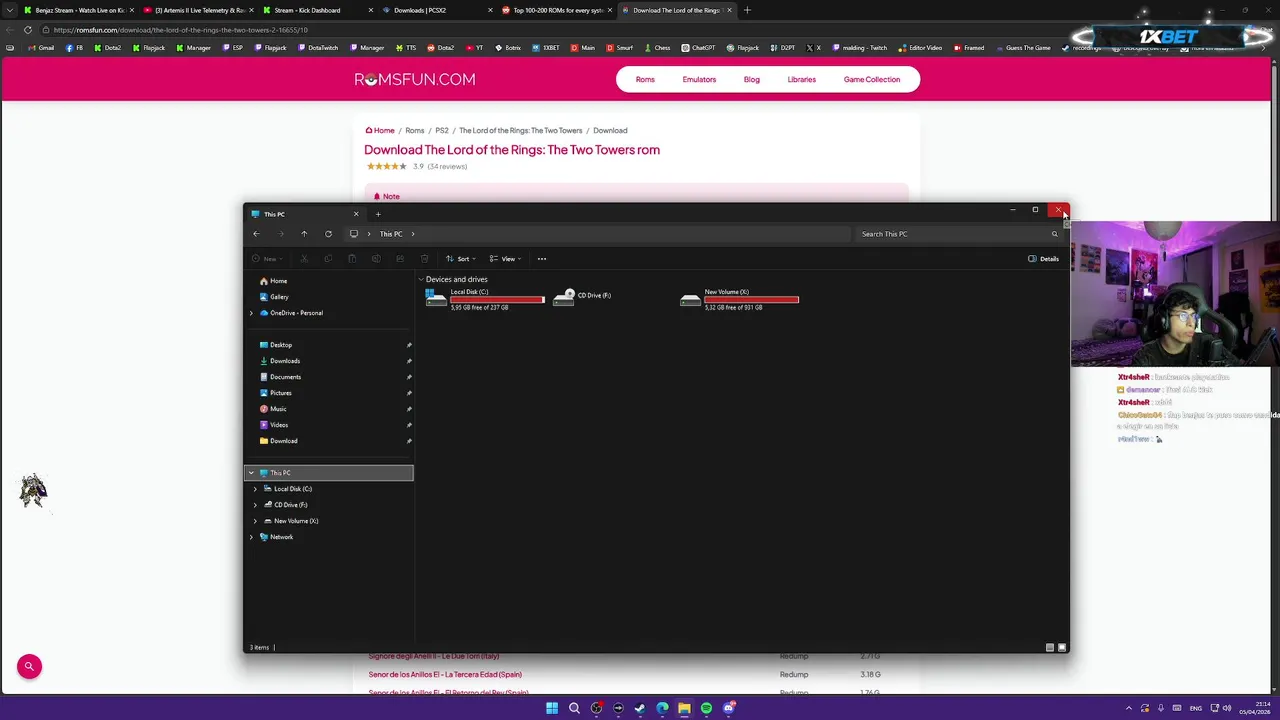
Task: Click The Two Towers breadcrumb link
Action: pos(520,130)
